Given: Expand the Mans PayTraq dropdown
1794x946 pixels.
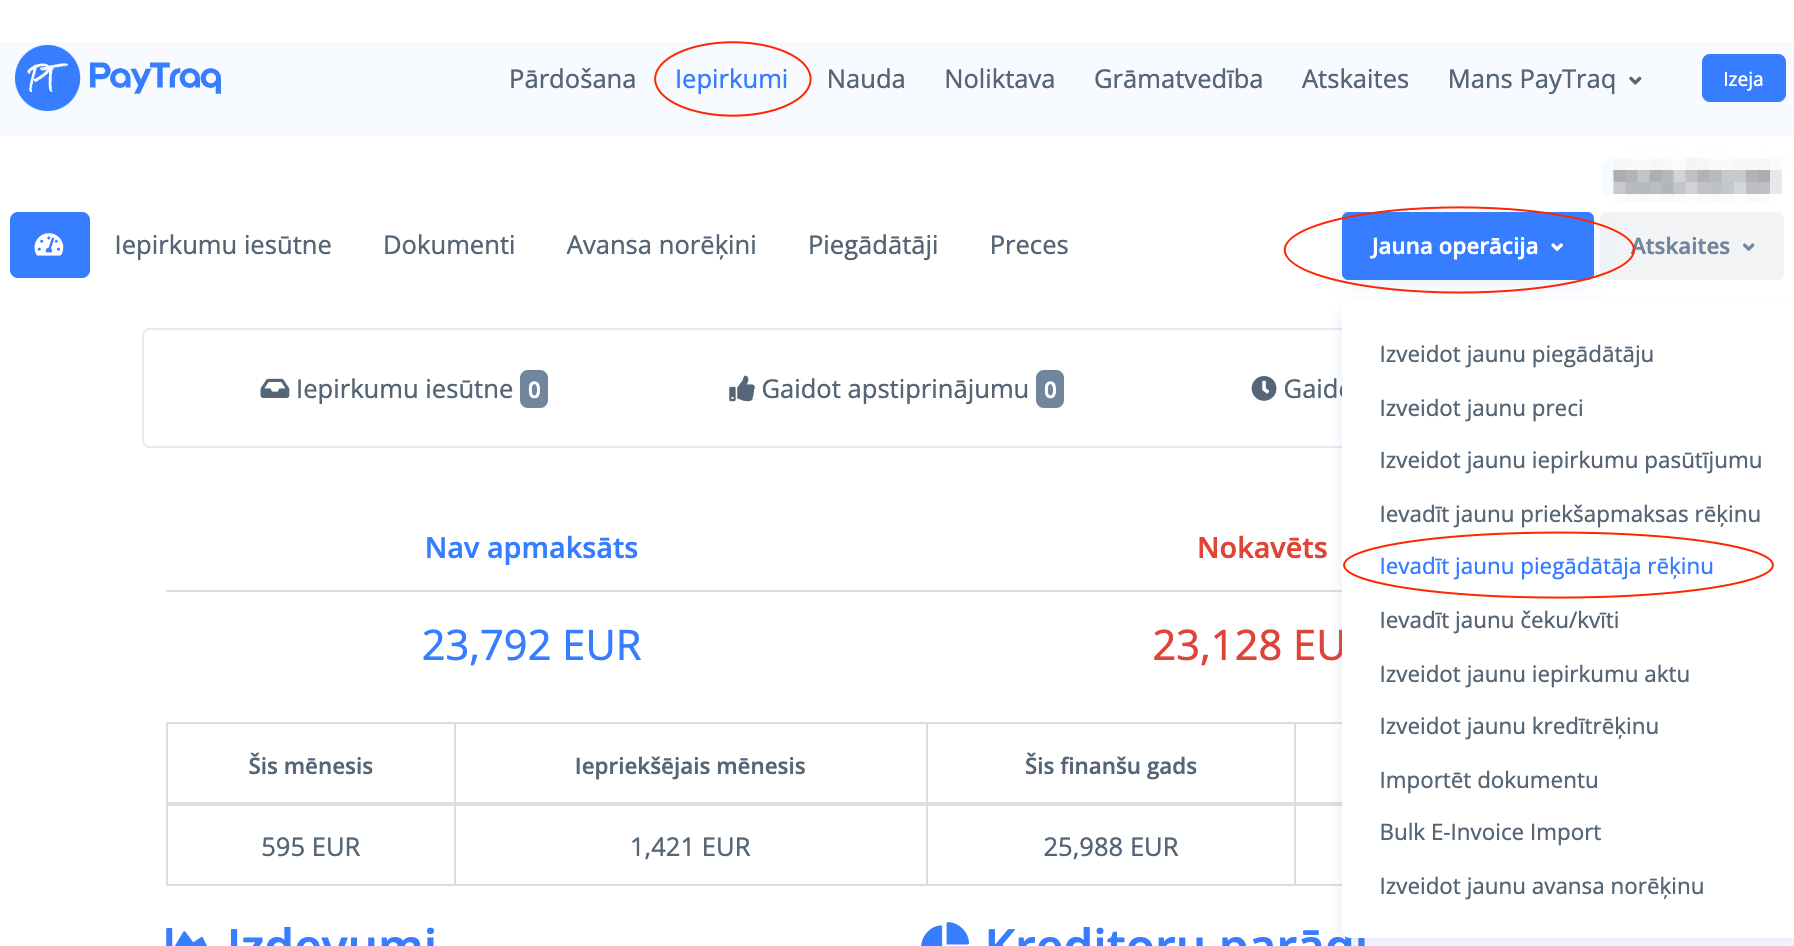Looking at the screenshot, I should point(1544,79).
